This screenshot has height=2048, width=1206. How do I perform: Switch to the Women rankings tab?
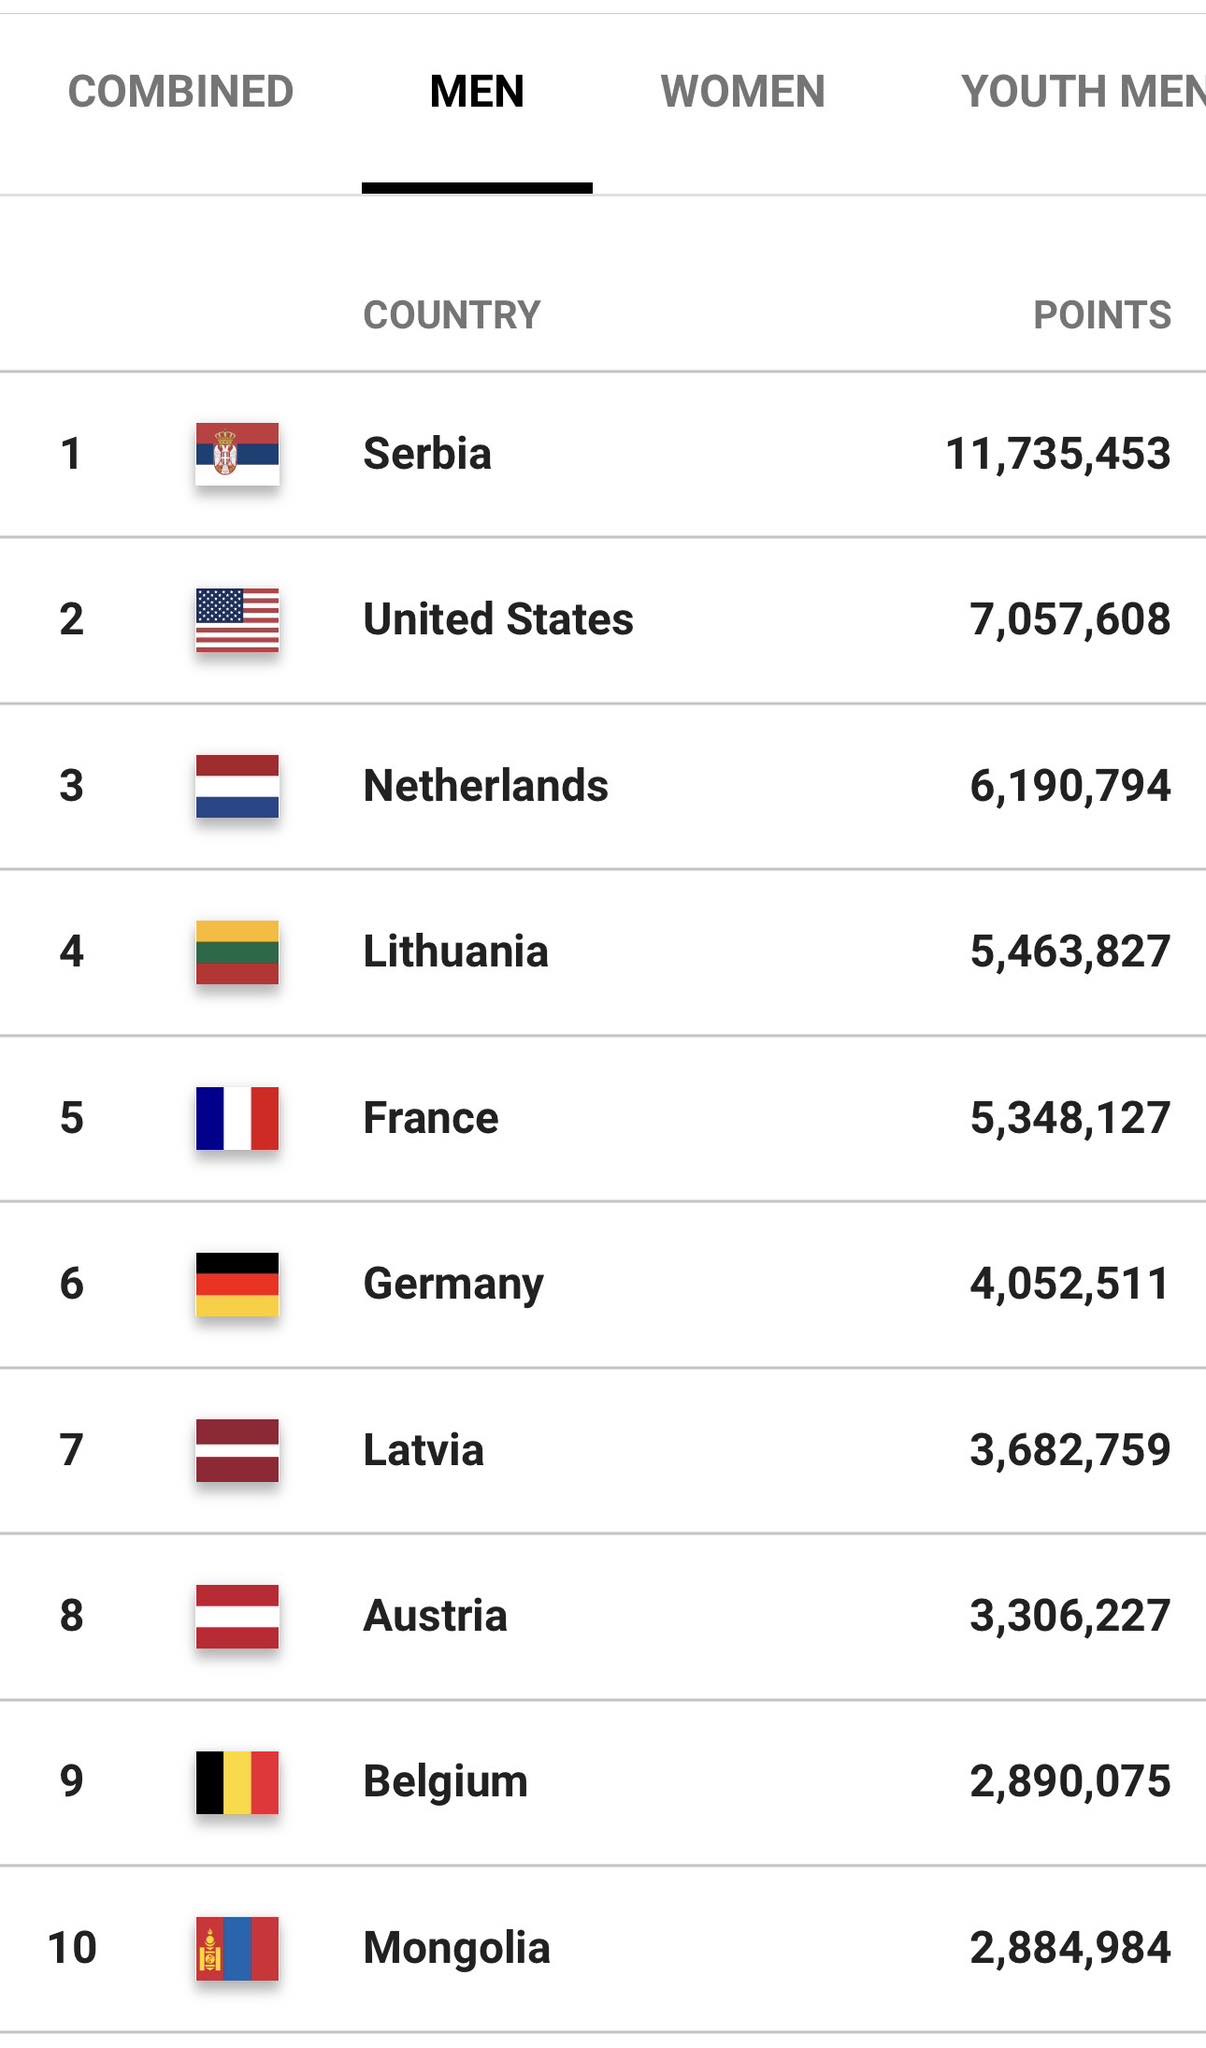(x=743, y=92)
